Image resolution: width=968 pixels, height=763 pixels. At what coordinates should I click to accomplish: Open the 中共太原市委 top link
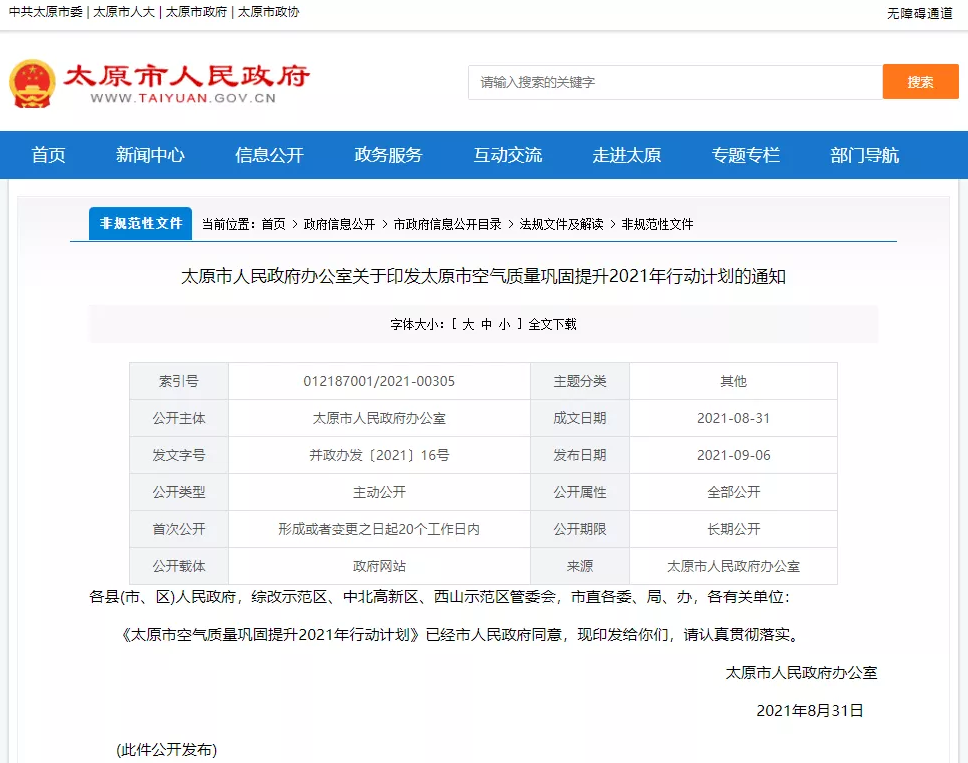46,12
